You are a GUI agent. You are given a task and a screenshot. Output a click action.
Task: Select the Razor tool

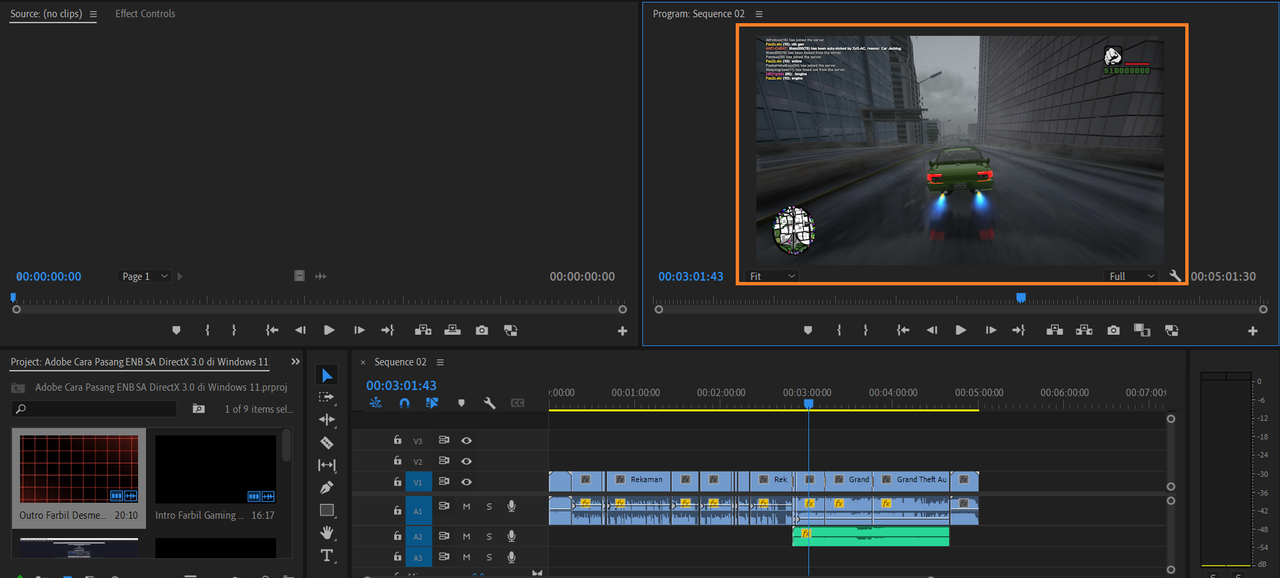coord(327,442)
